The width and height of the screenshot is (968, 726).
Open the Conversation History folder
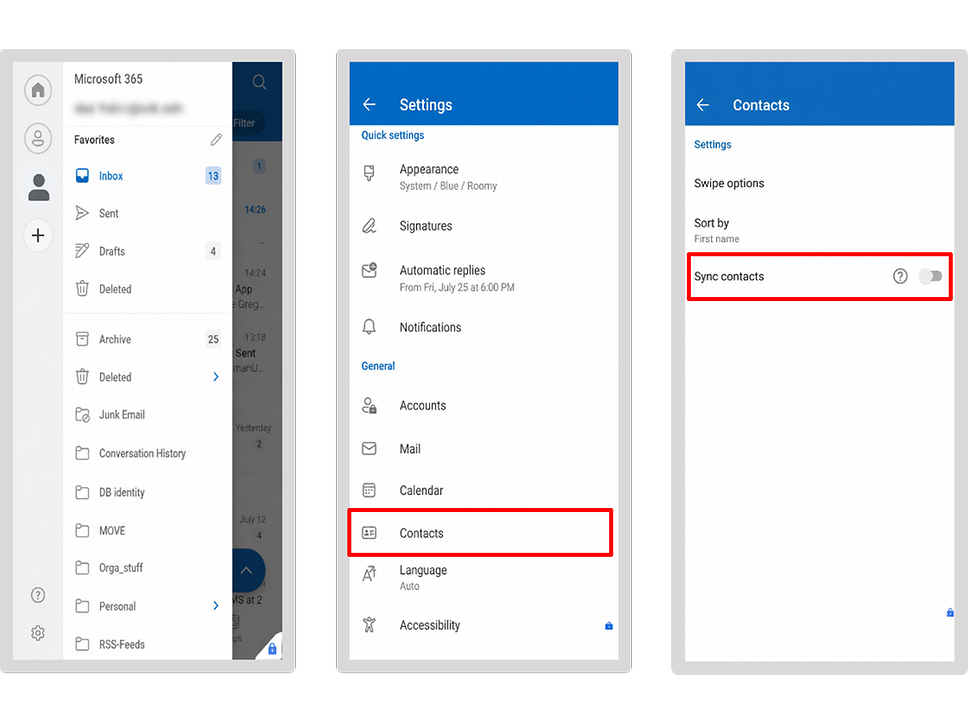point(147,453)
